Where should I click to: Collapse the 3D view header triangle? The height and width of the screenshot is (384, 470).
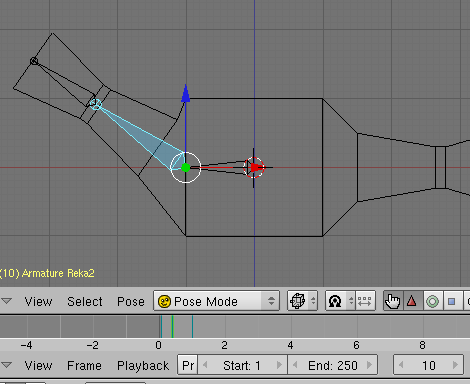(x=6, y=301)
